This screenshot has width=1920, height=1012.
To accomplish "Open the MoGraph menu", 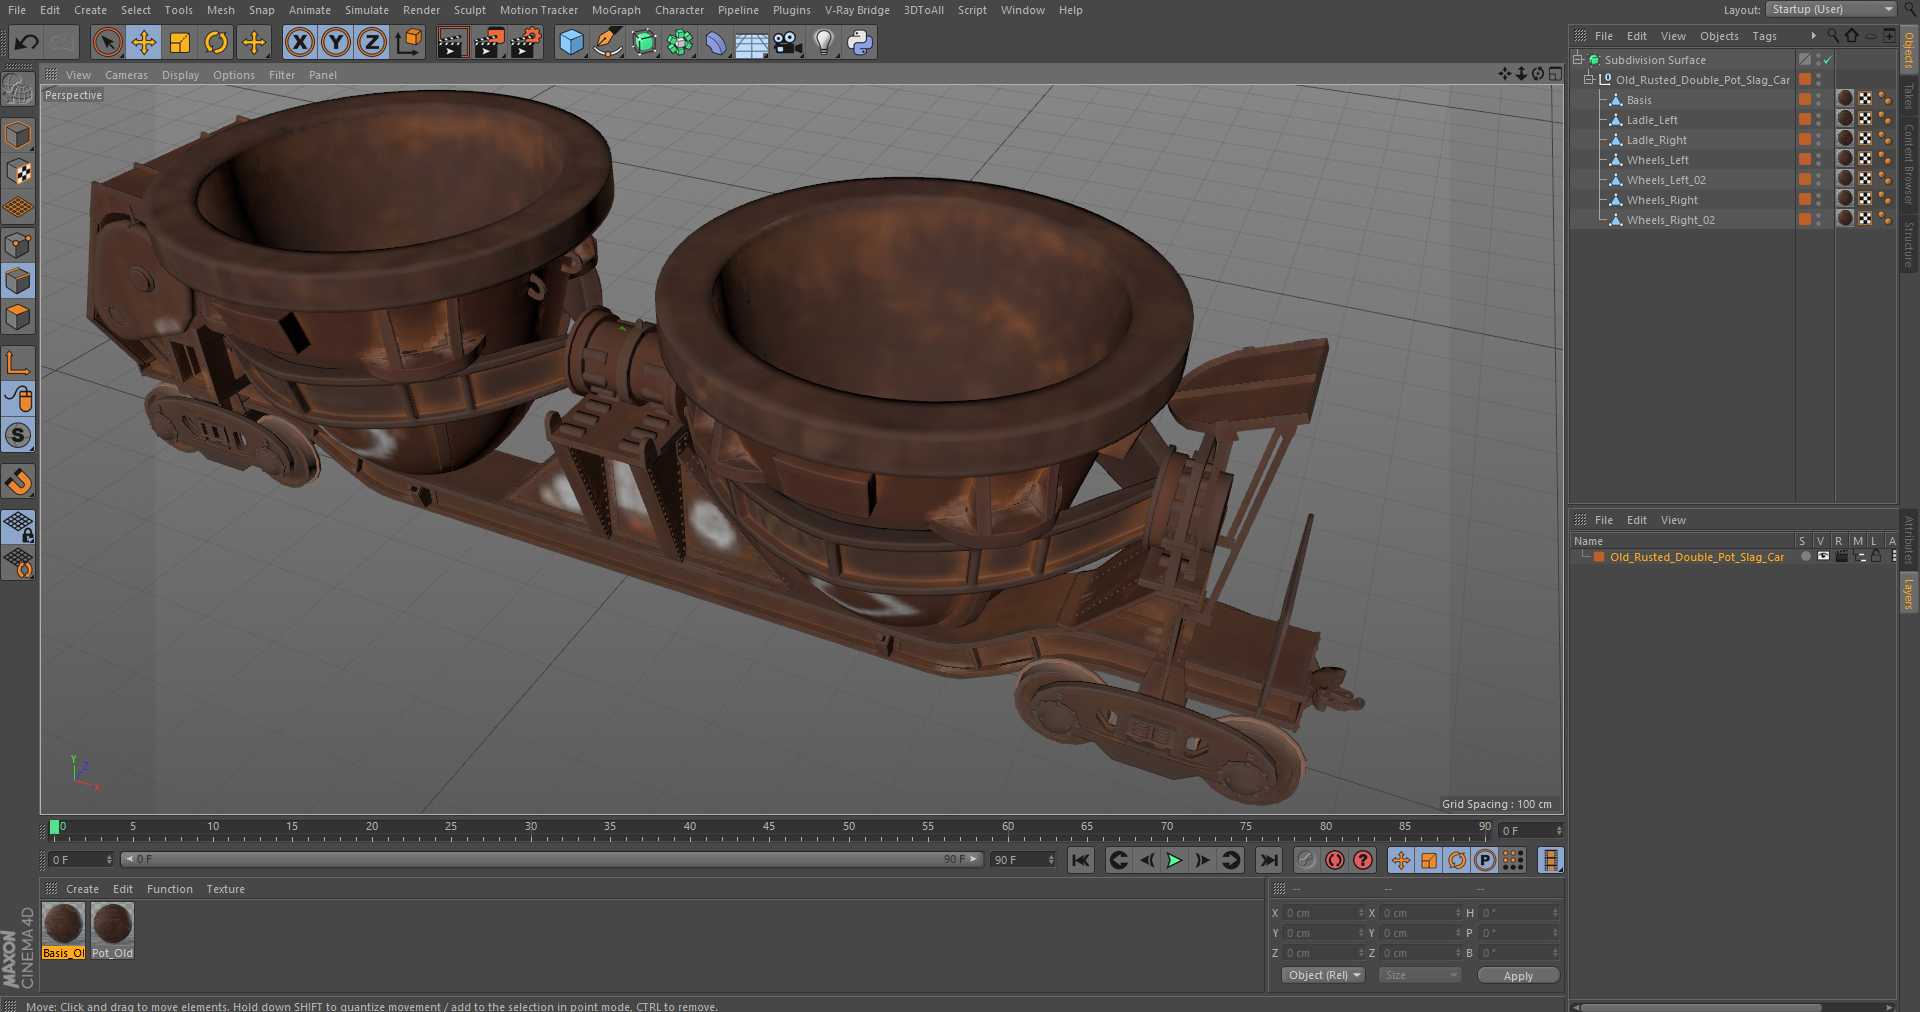I will tap(616, 10).
